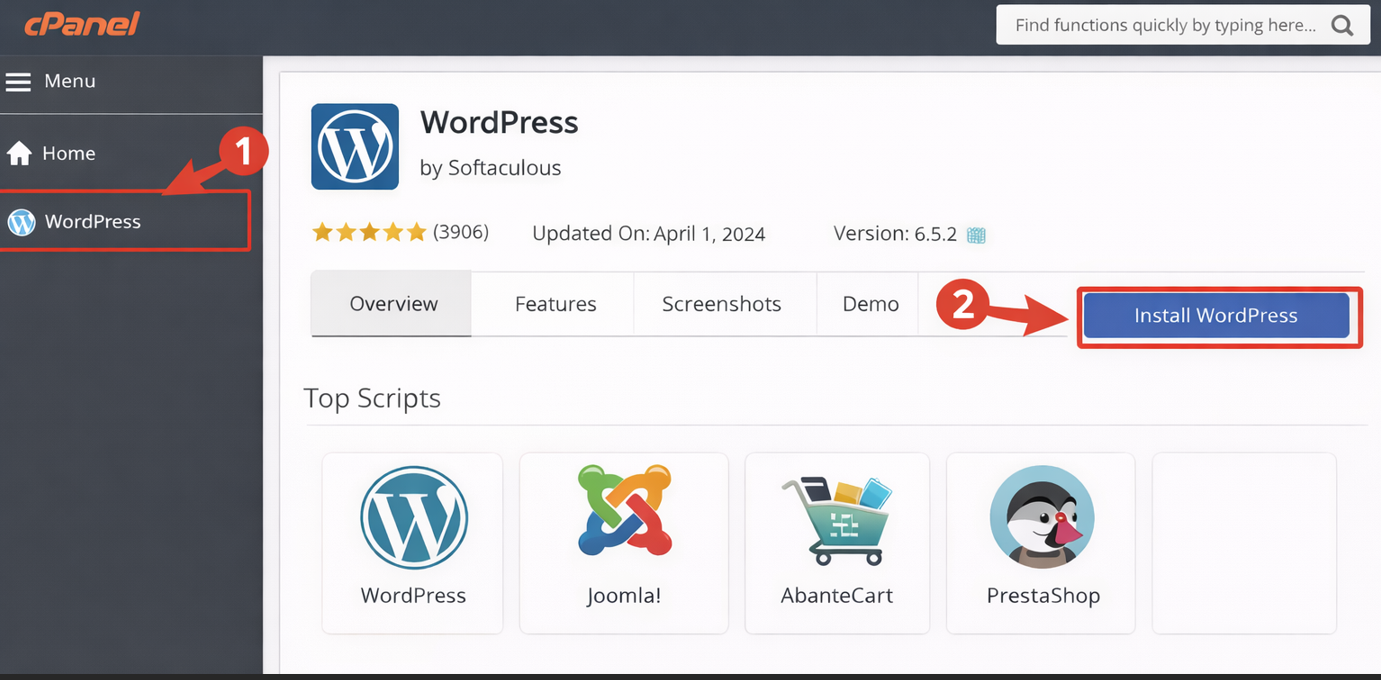Click the large WordPress logo beside title
1381x680 pixels.
355,146
